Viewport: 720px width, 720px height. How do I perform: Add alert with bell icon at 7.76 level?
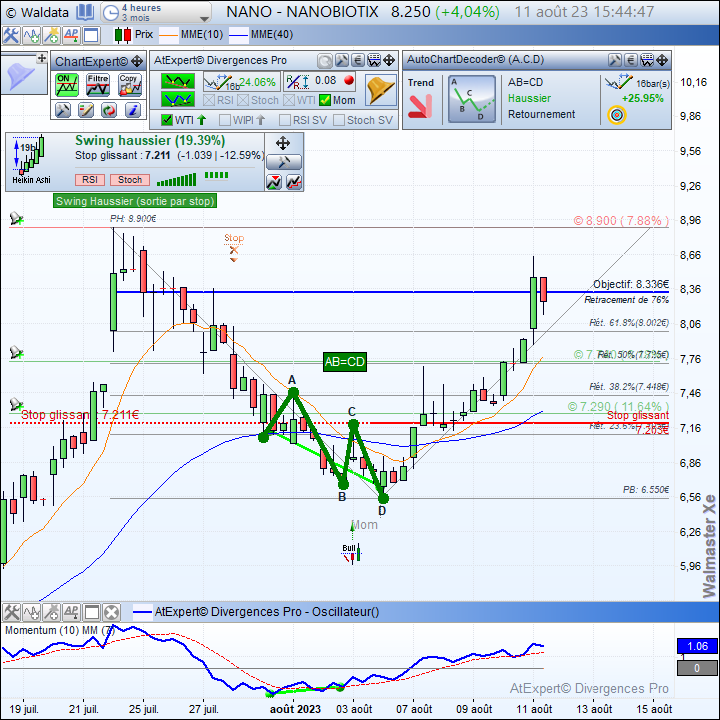tap(17, 352)
